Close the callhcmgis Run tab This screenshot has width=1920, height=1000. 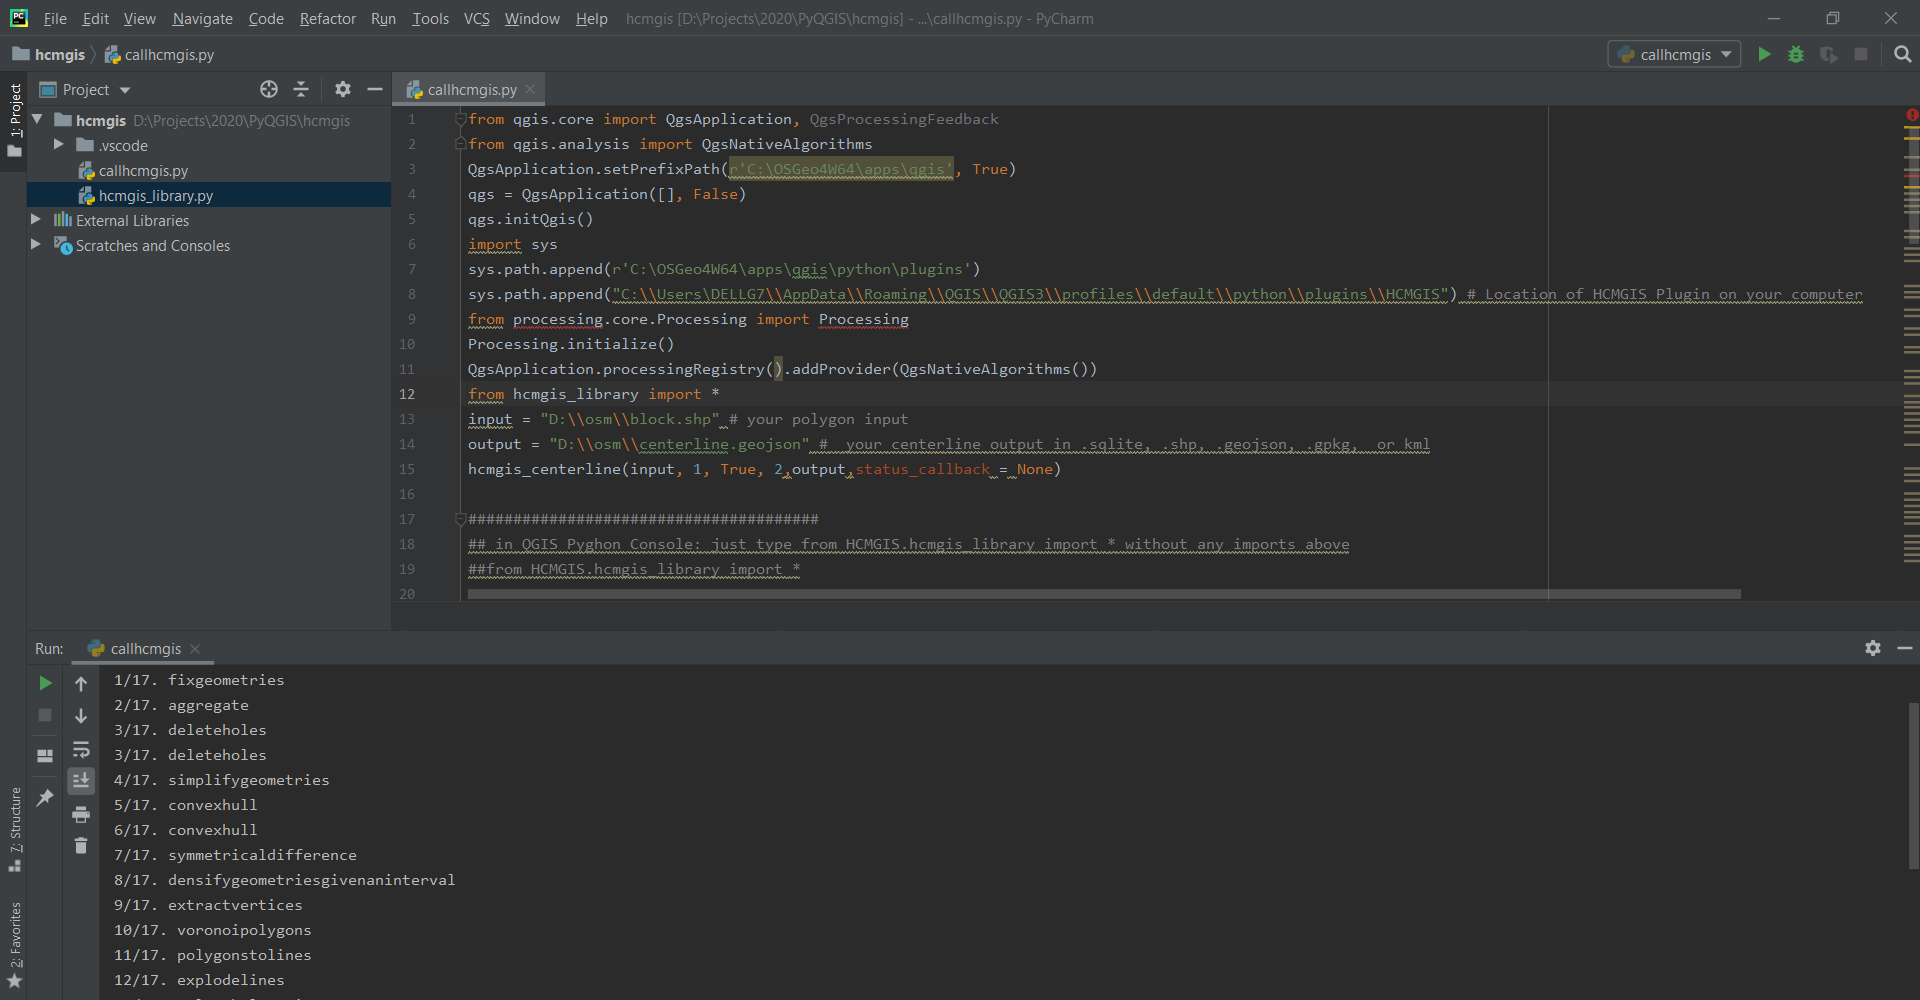tap(195, 649)
